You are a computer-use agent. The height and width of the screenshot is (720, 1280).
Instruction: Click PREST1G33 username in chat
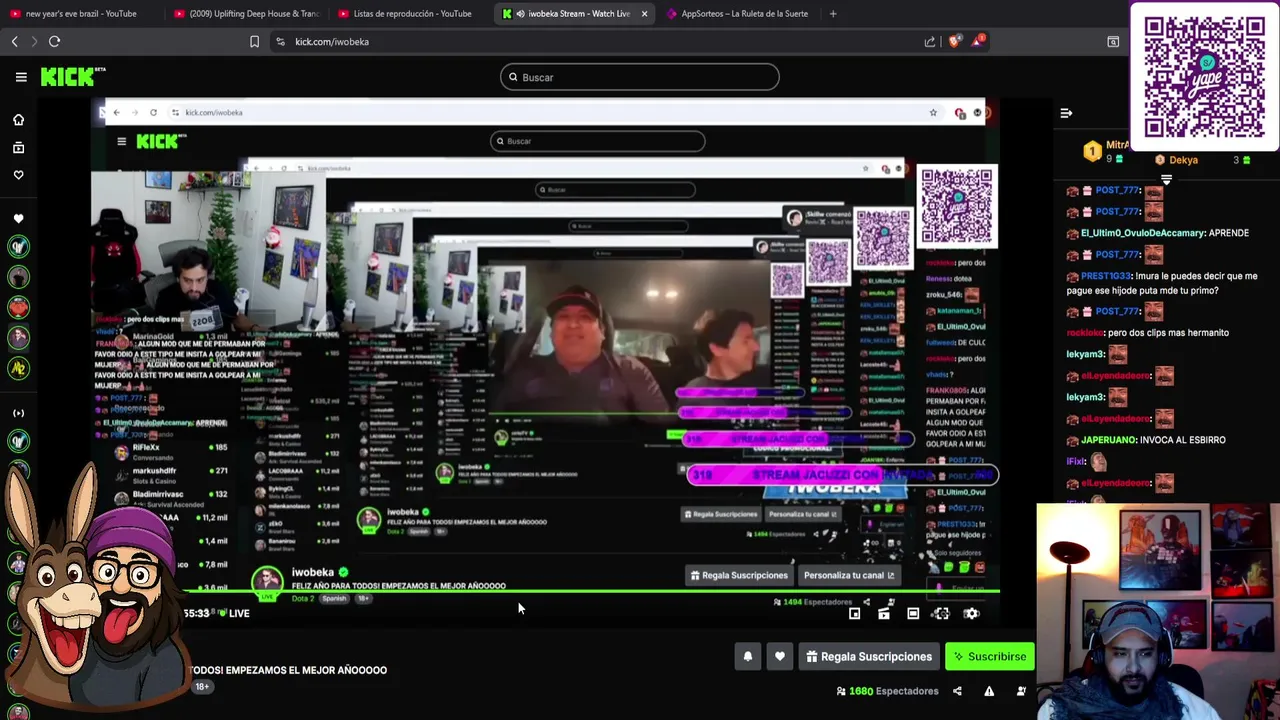(1105, 276)
